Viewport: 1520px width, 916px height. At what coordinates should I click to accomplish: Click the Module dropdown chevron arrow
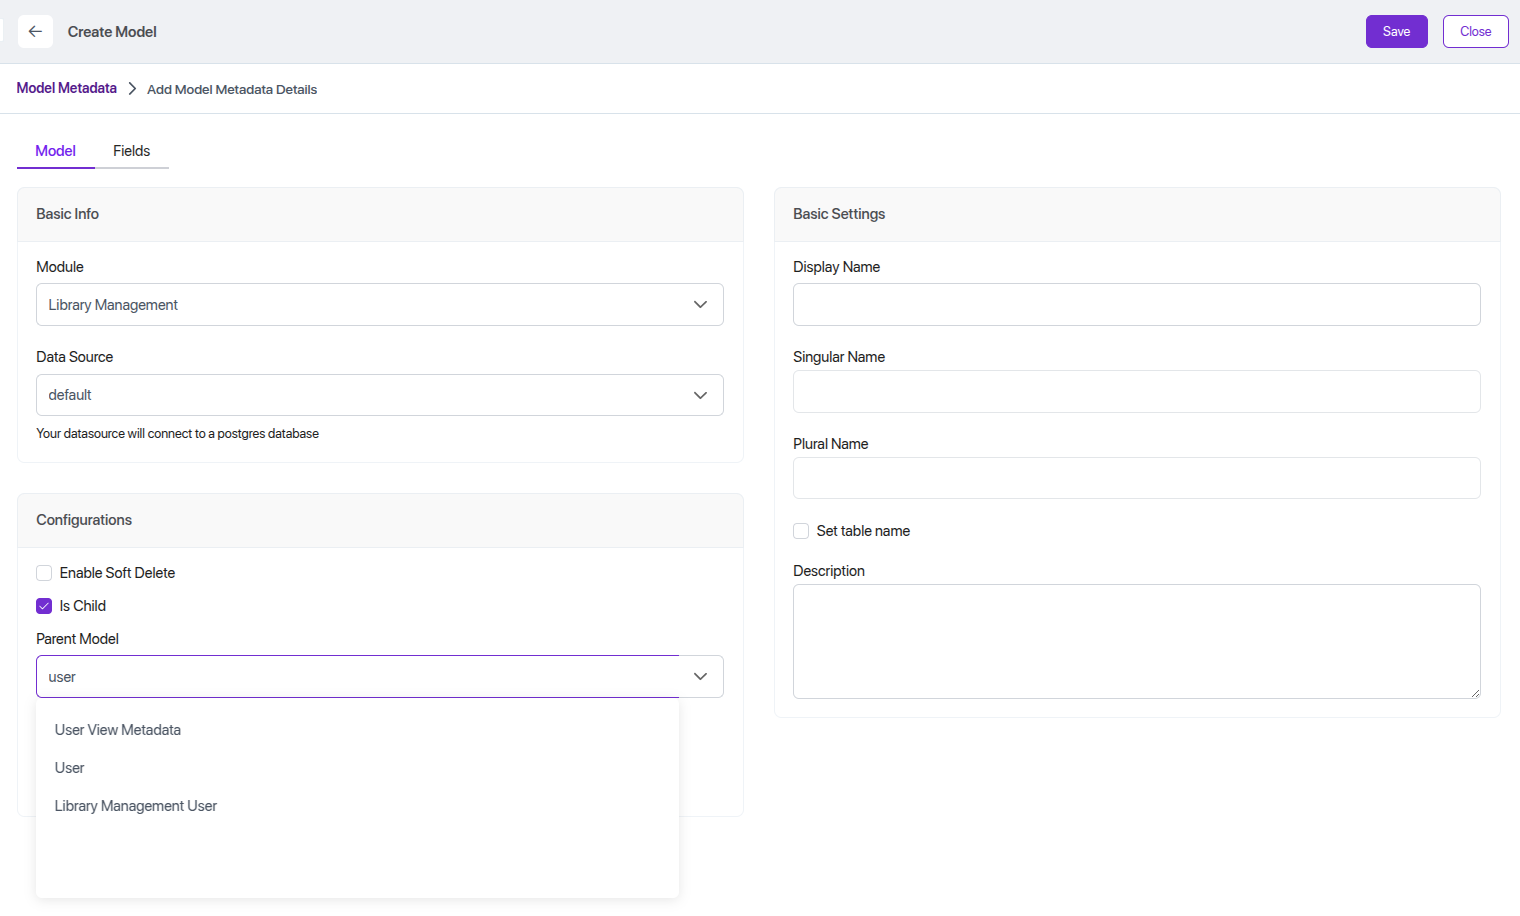(x=700, y=305)
